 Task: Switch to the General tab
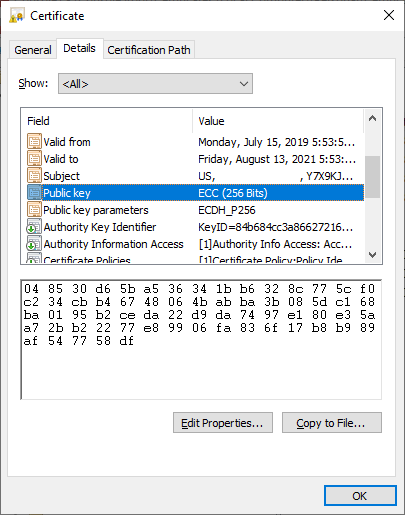point(33,50)
